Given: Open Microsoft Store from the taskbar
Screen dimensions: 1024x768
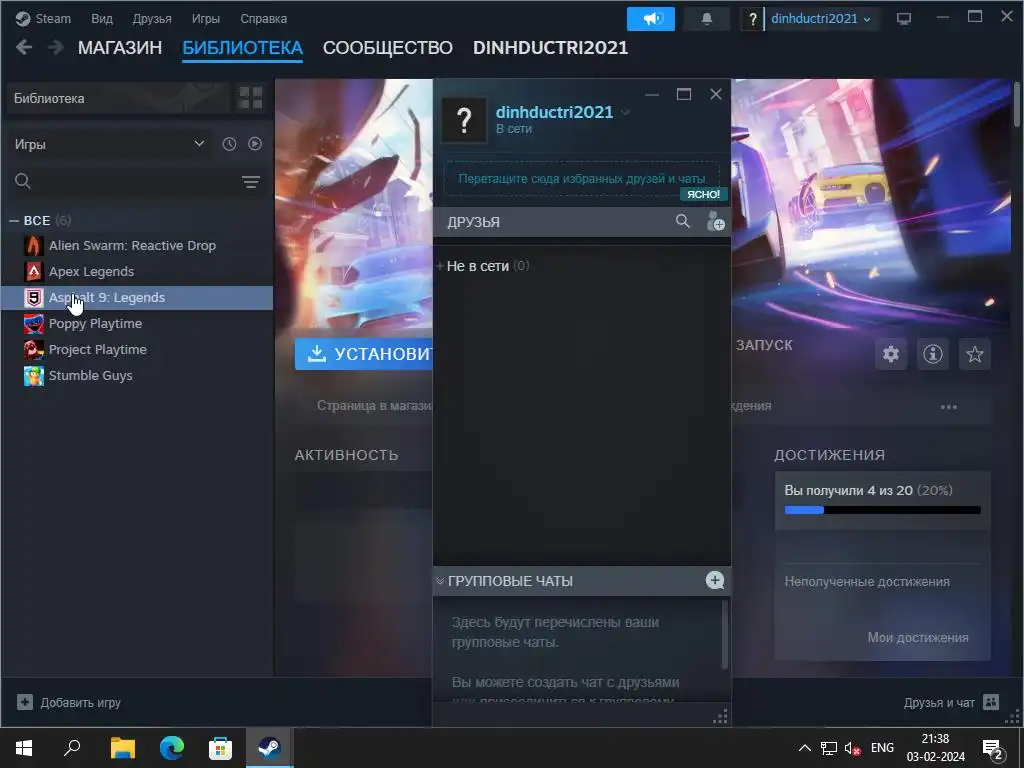Looking at the screenshot, I should 221,748.
